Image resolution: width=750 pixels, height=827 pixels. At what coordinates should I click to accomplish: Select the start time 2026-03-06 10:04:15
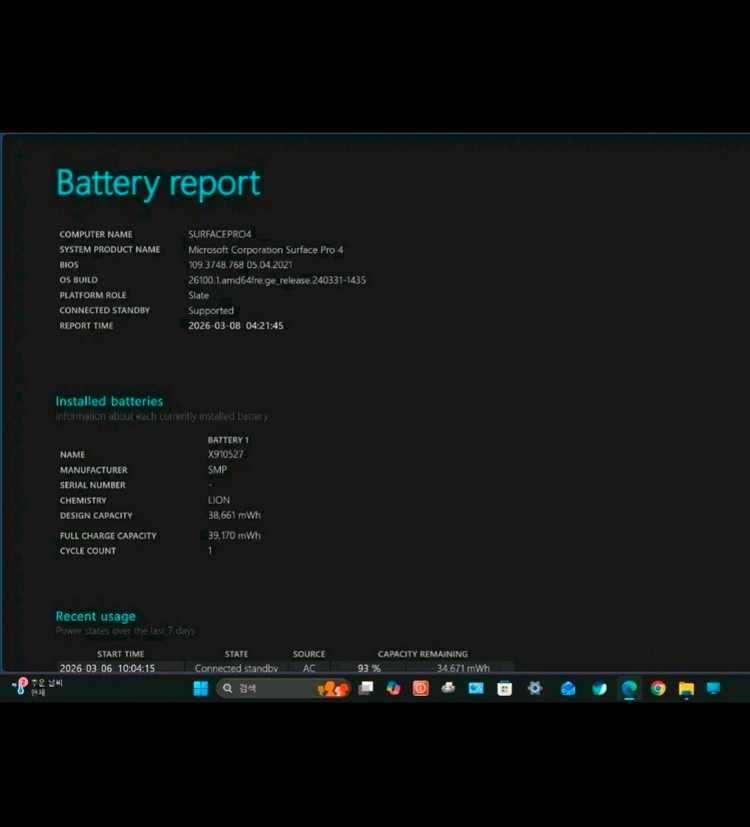pos(108,668)
